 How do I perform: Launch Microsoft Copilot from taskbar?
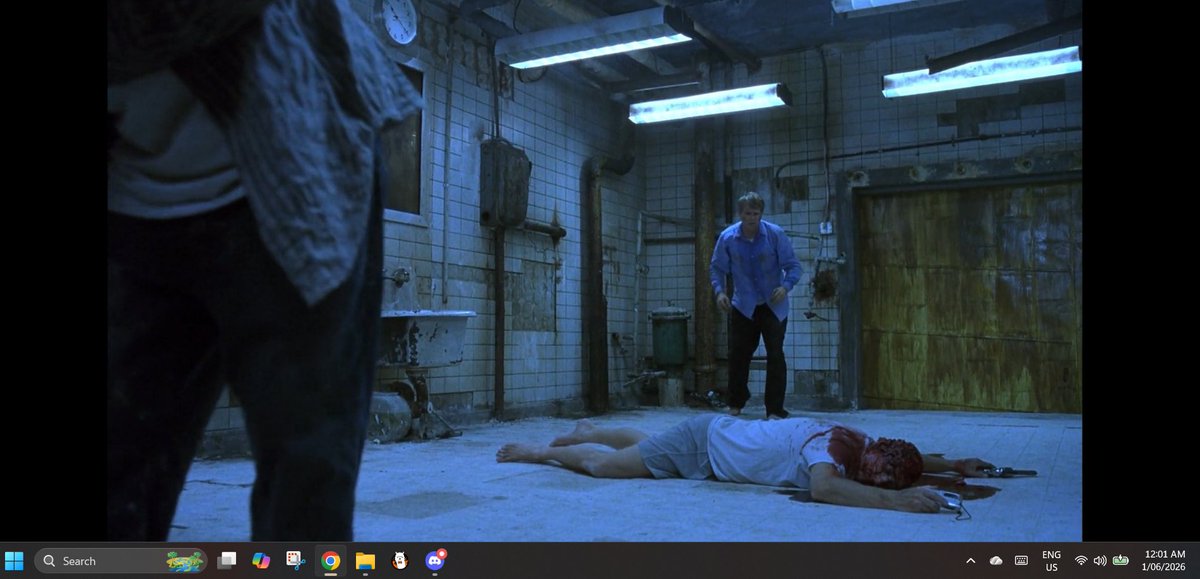click(x=261, y=561)
